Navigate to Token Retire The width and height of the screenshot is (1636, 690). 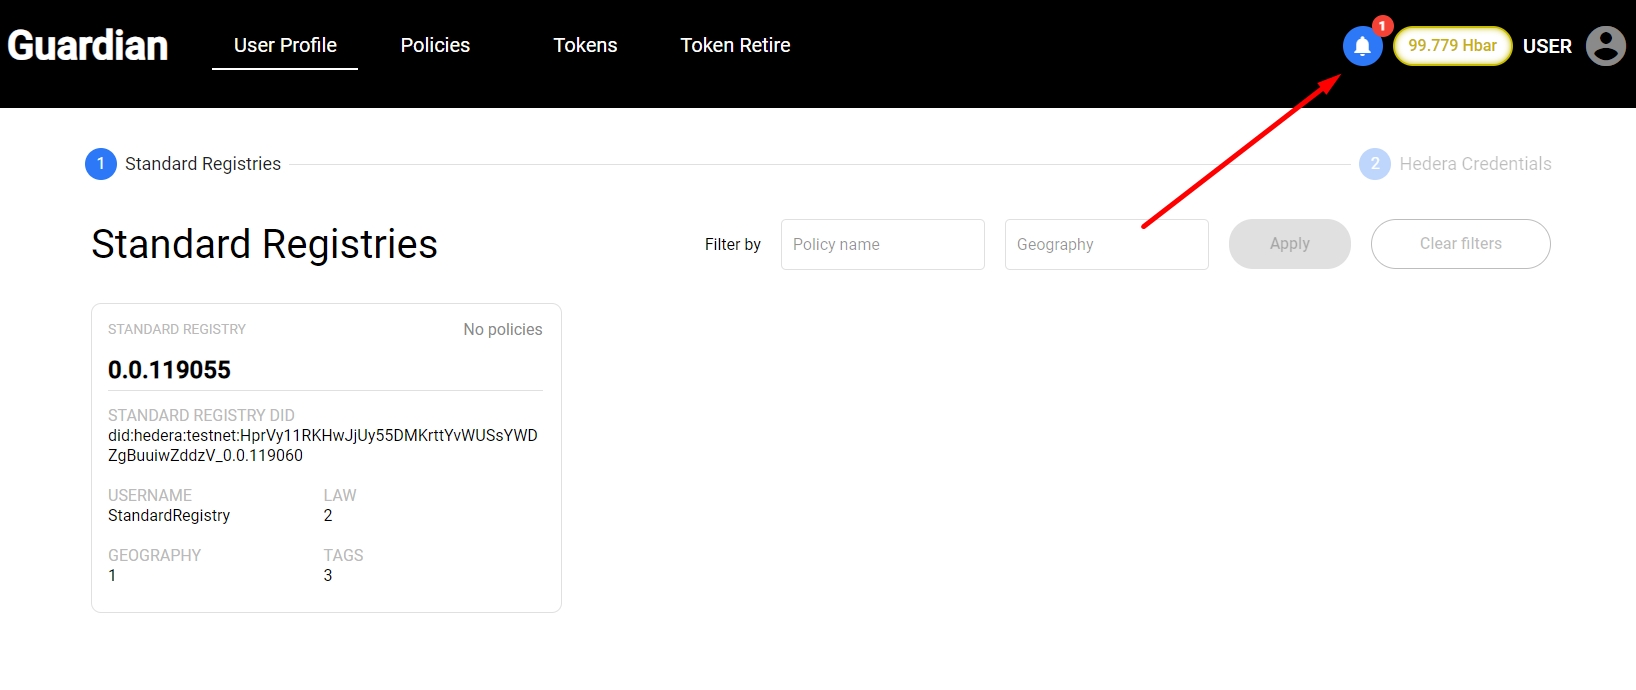(x=735, y=46)
